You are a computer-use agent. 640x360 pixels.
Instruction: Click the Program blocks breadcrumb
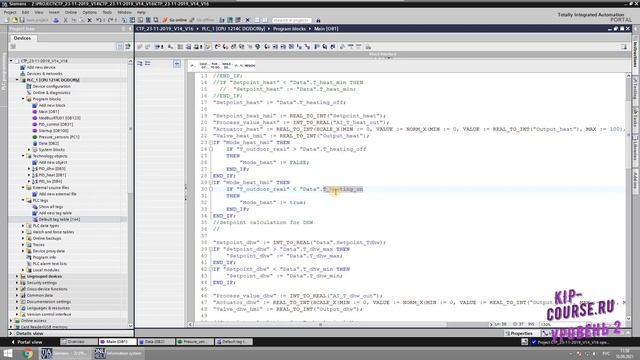click(x=289, y=29)
